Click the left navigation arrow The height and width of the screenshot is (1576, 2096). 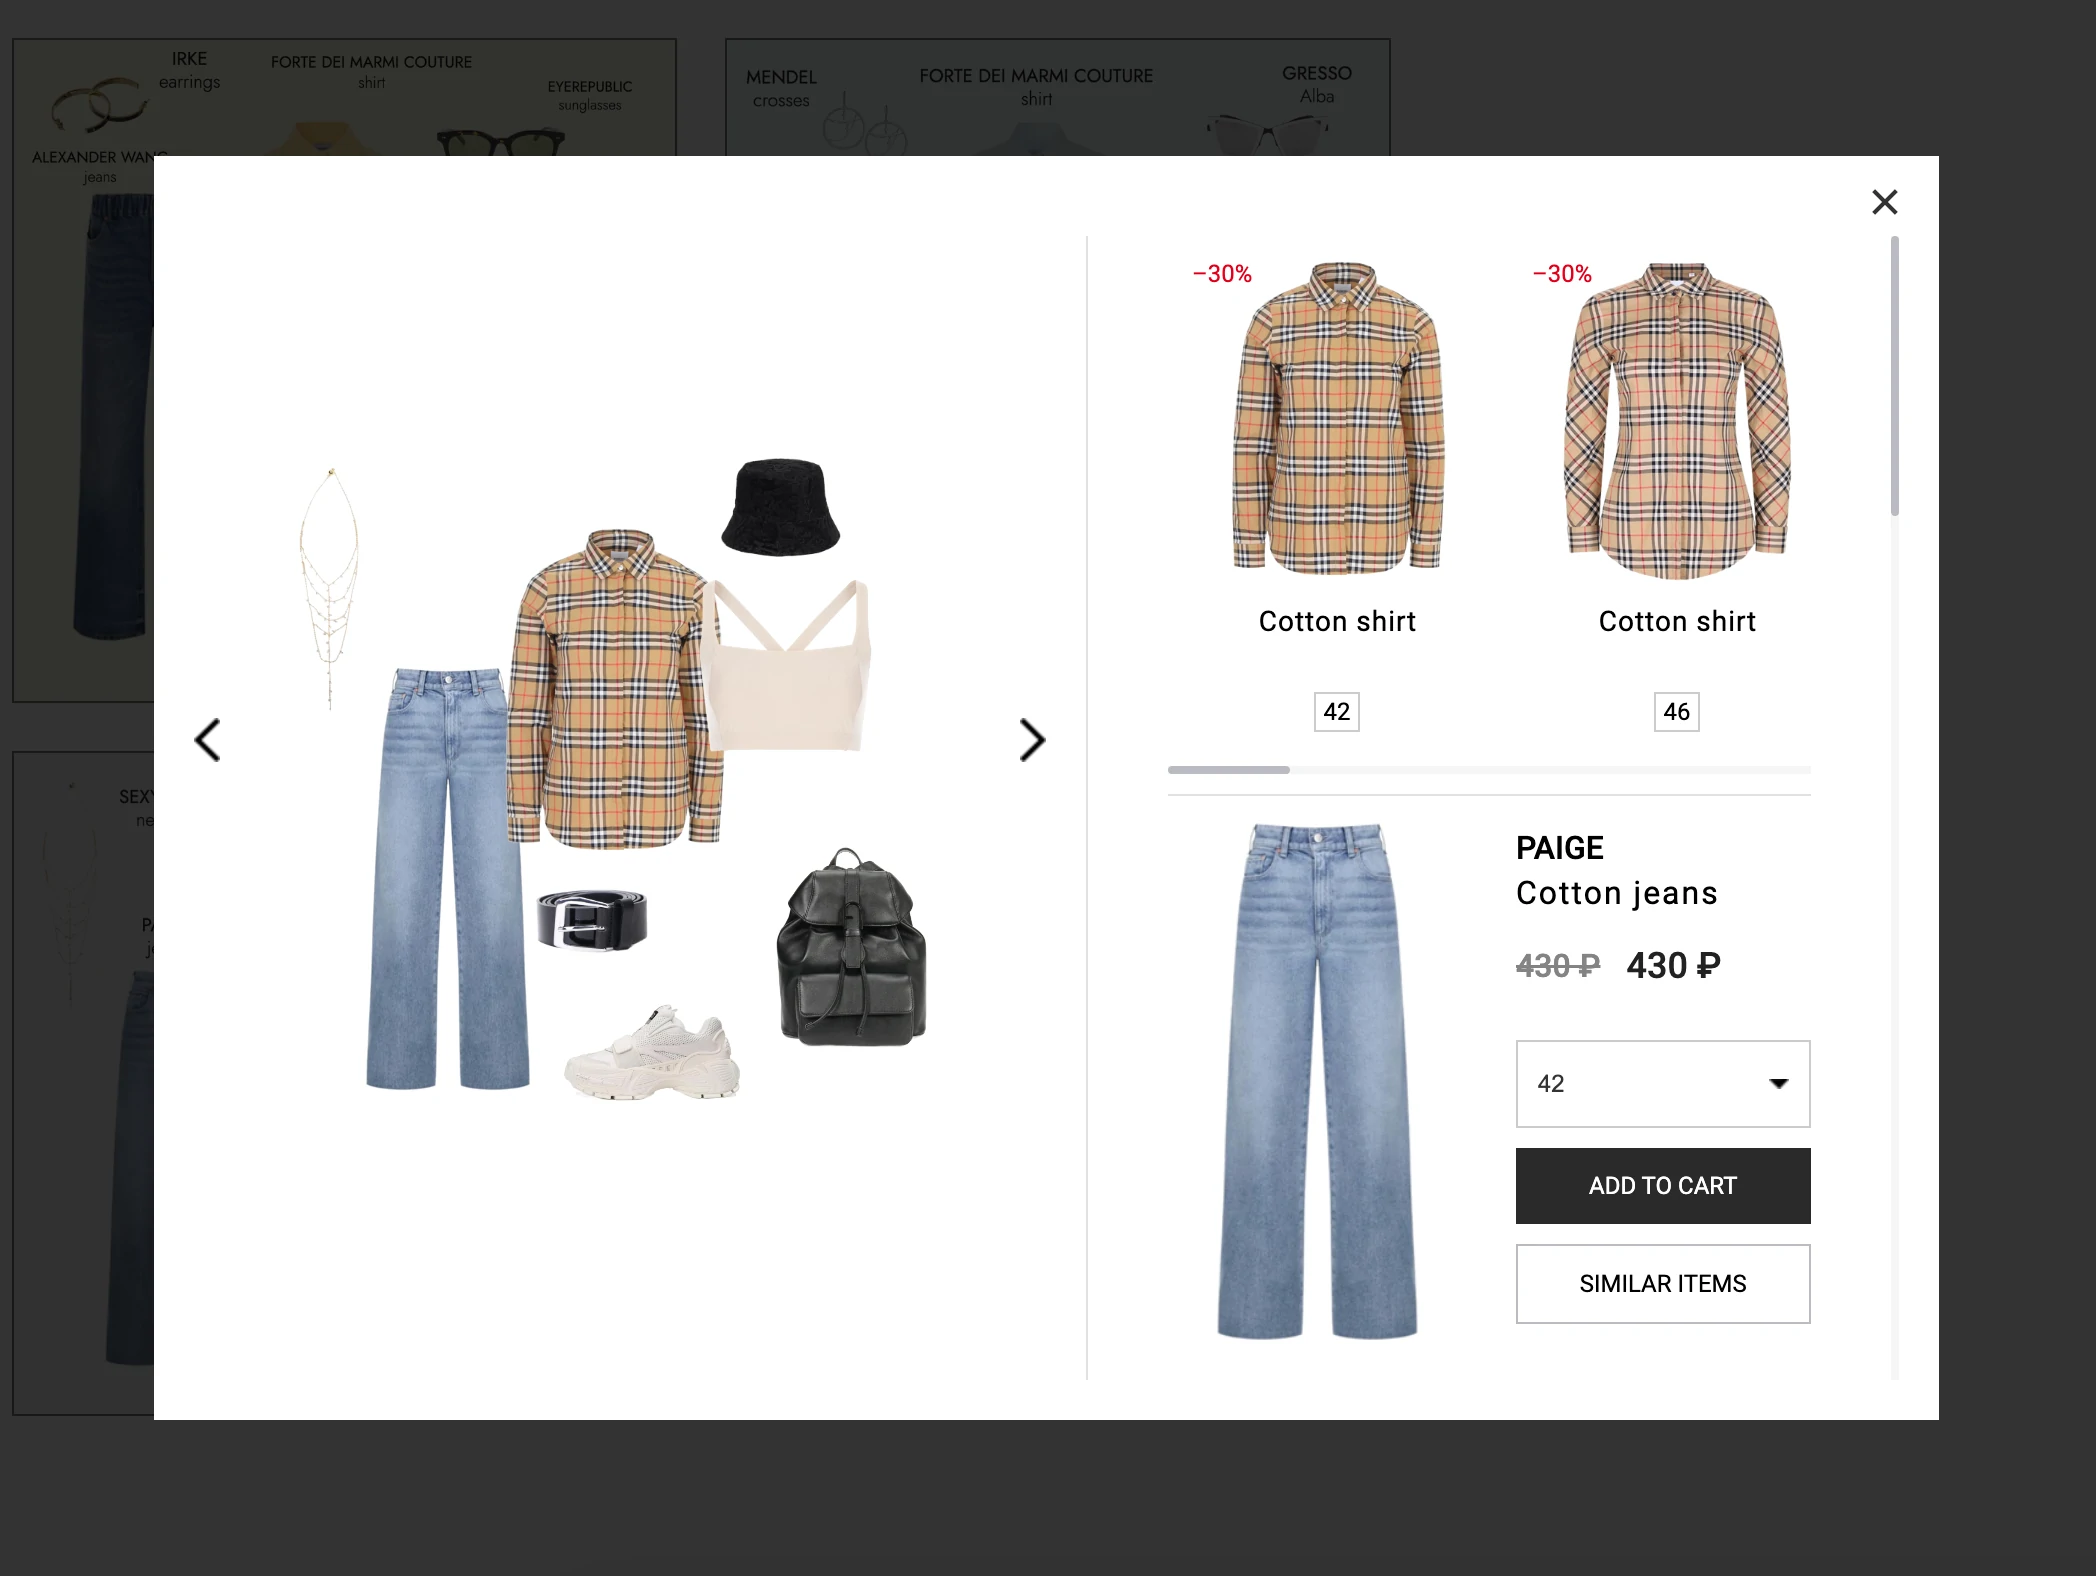pos(207,740)
